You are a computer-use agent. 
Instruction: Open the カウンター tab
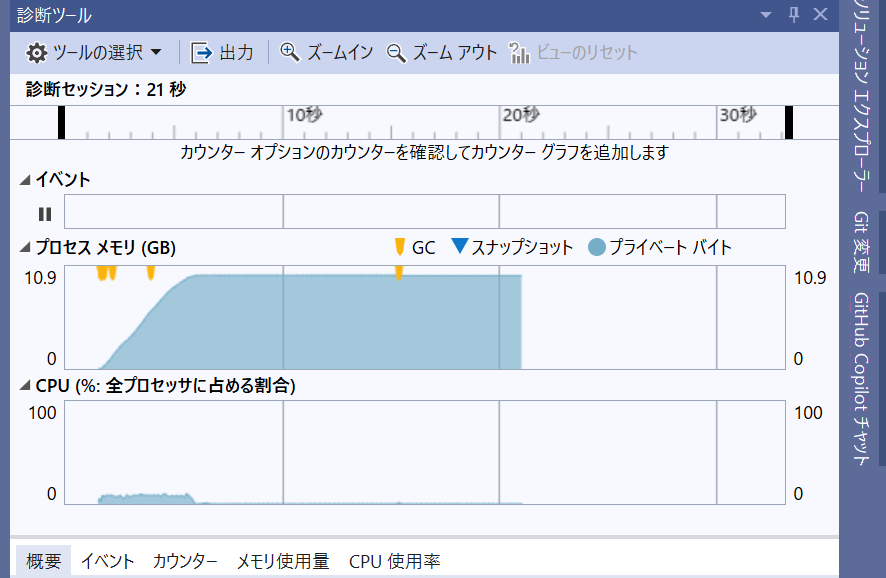point(185,562)
